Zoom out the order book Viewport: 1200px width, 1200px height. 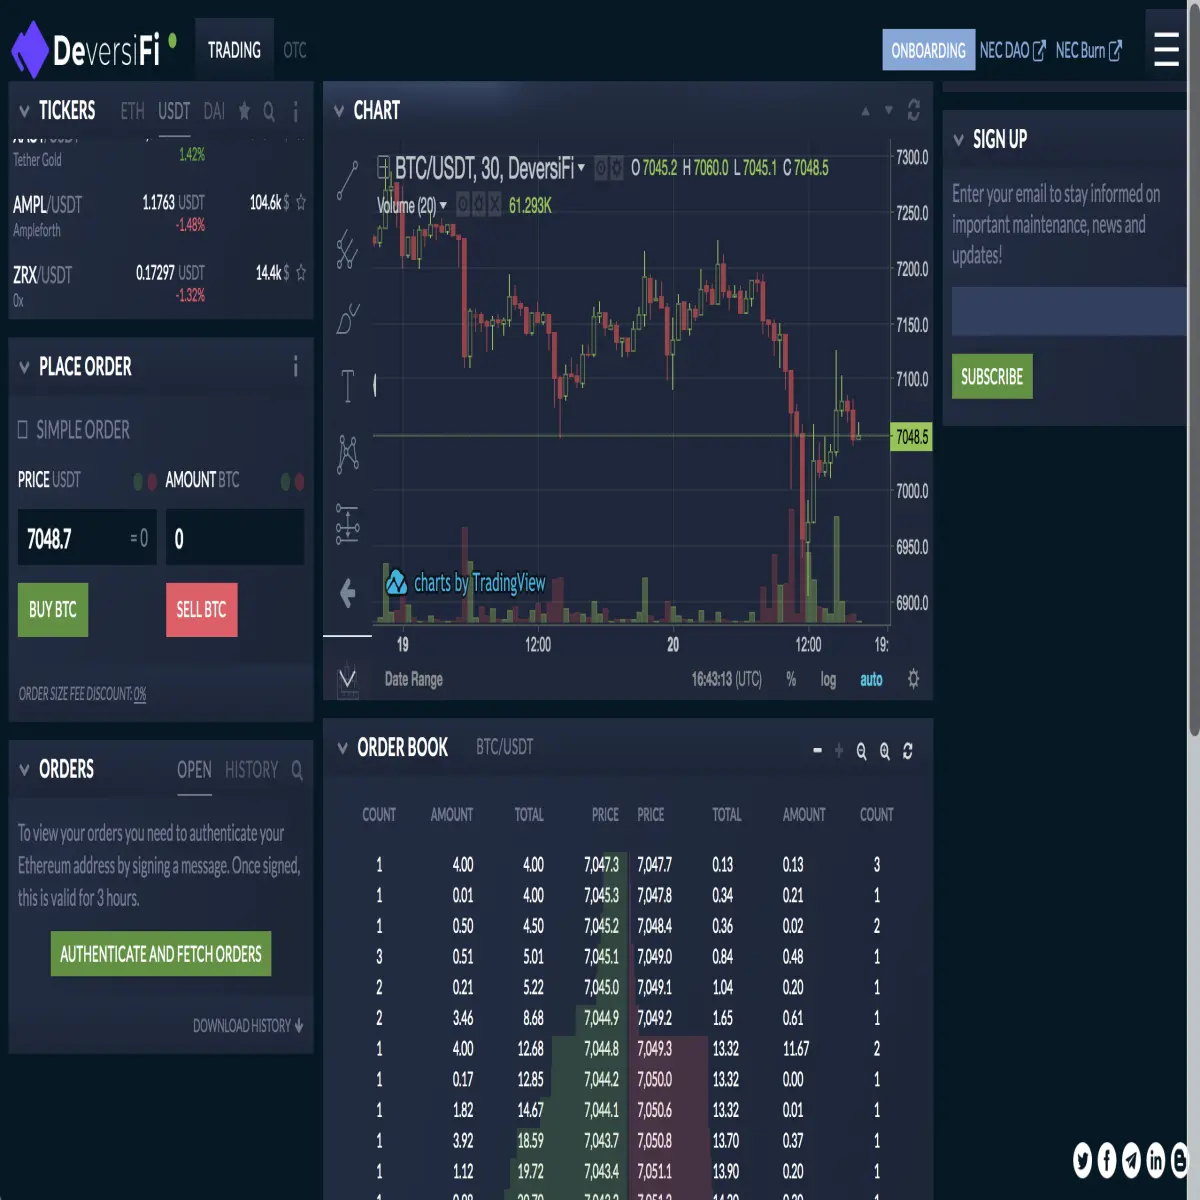coord(861,751)
